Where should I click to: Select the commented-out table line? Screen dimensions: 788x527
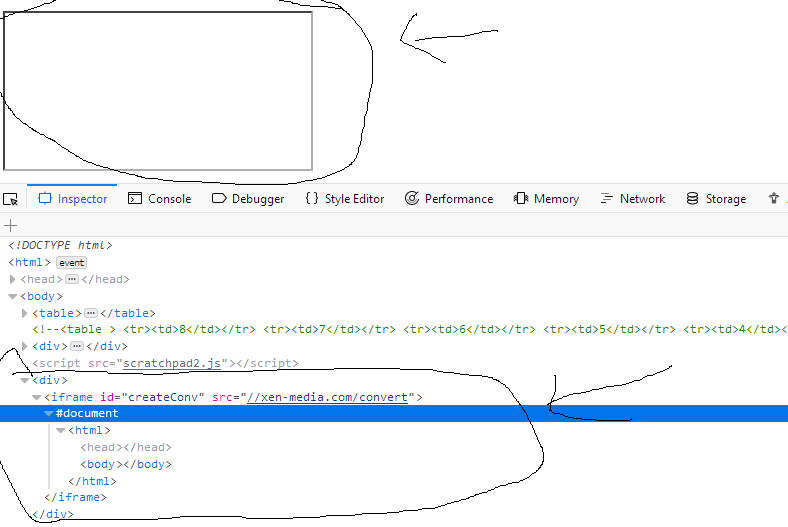coord(409,330)
